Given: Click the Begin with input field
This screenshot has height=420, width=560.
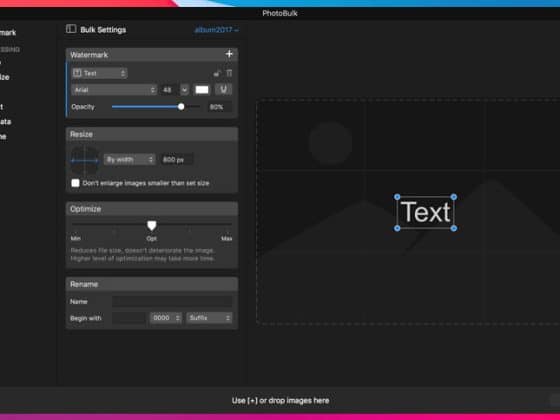Looking at the screenshot, I should [129, 318].
